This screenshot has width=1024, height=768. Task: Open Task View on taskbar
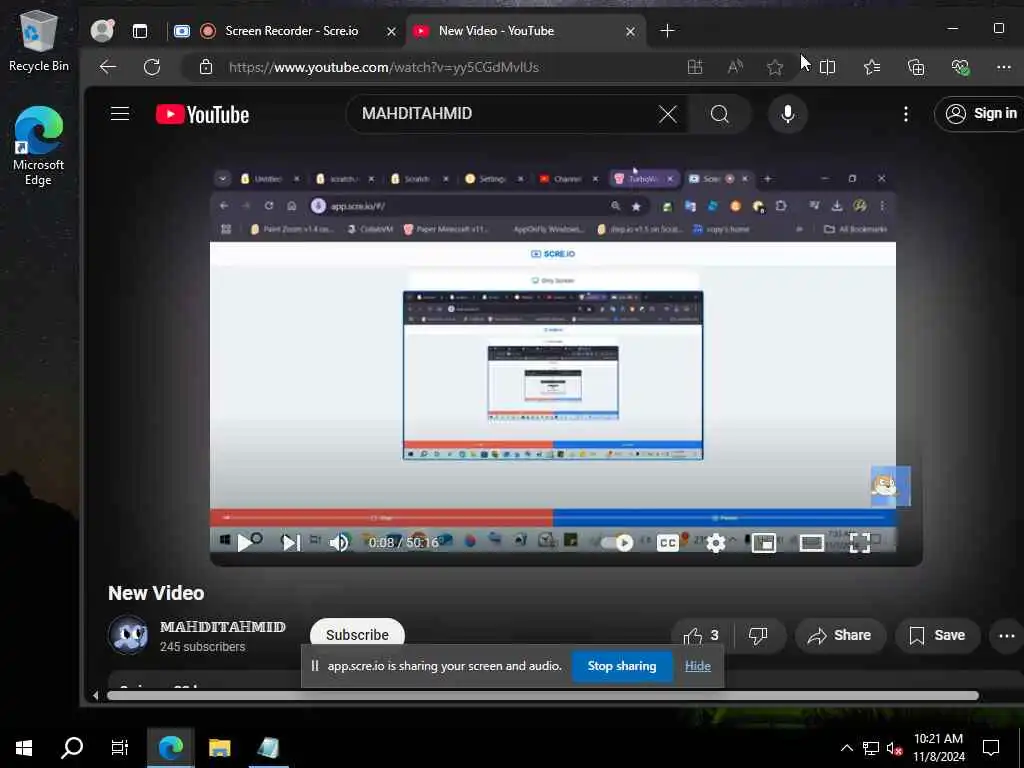coord(120,748)
